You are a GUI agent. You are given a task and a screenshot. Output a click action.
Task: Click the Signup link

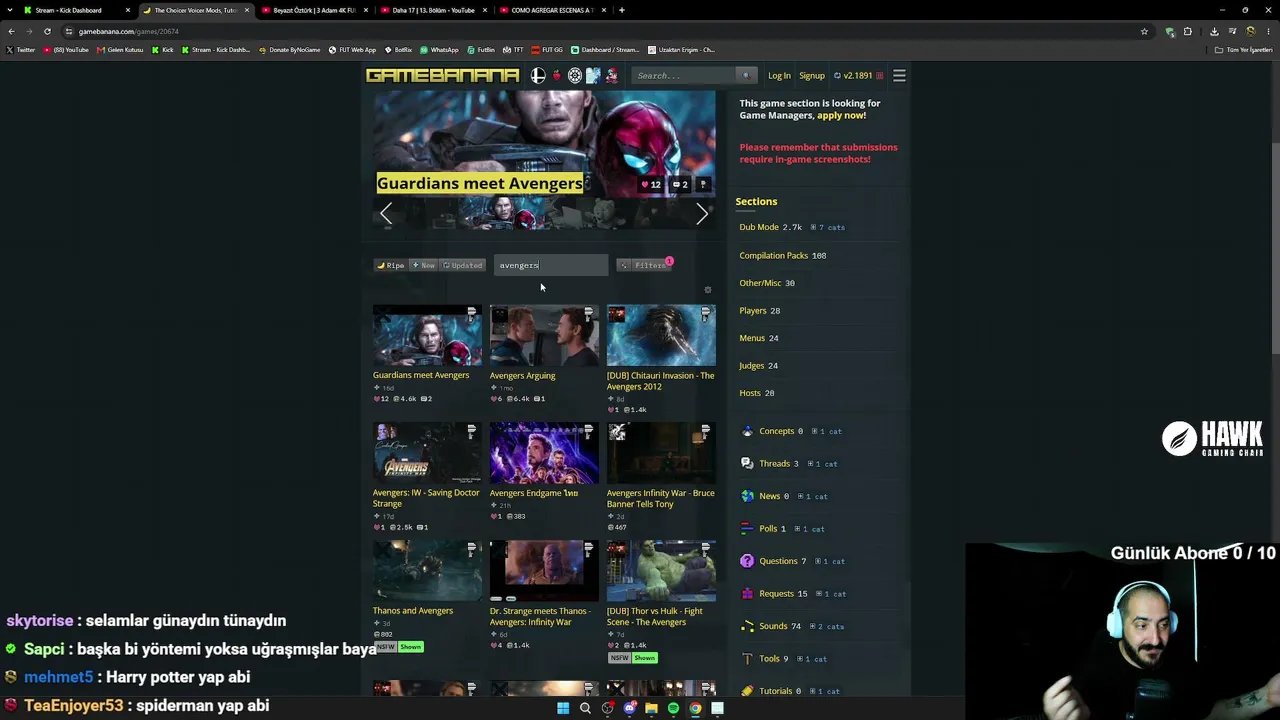point(812,76)
